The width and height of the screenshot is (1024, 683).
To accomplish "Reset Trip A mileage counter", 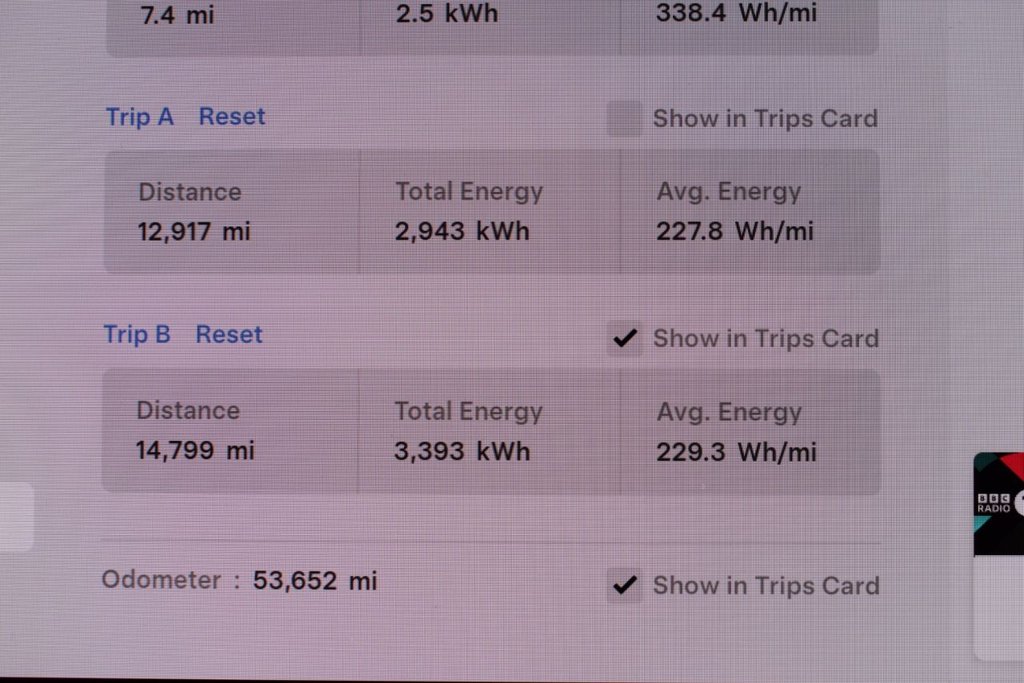I will coord(231,116).
